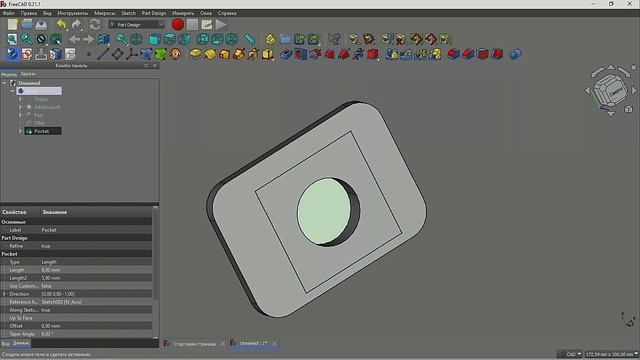This screenshot has height=360, width=640.
Task: Create a green shape binder
Action: point(161,54)
